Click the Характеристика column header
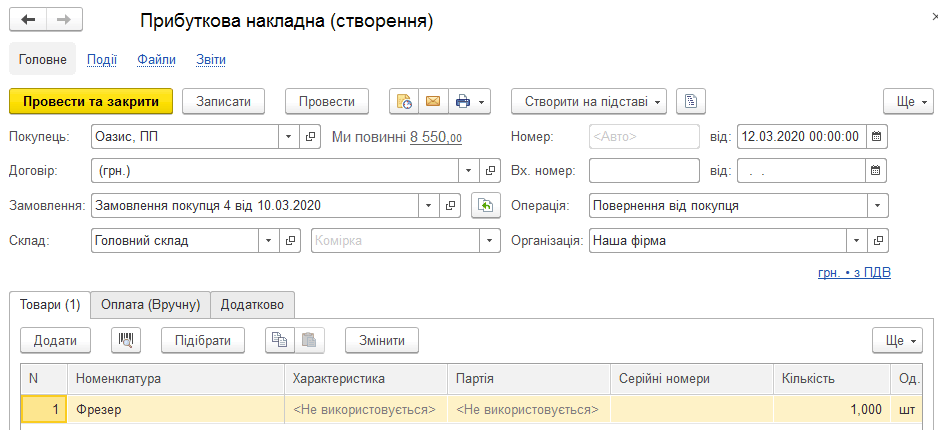938x430 pixels. (366, 379)
